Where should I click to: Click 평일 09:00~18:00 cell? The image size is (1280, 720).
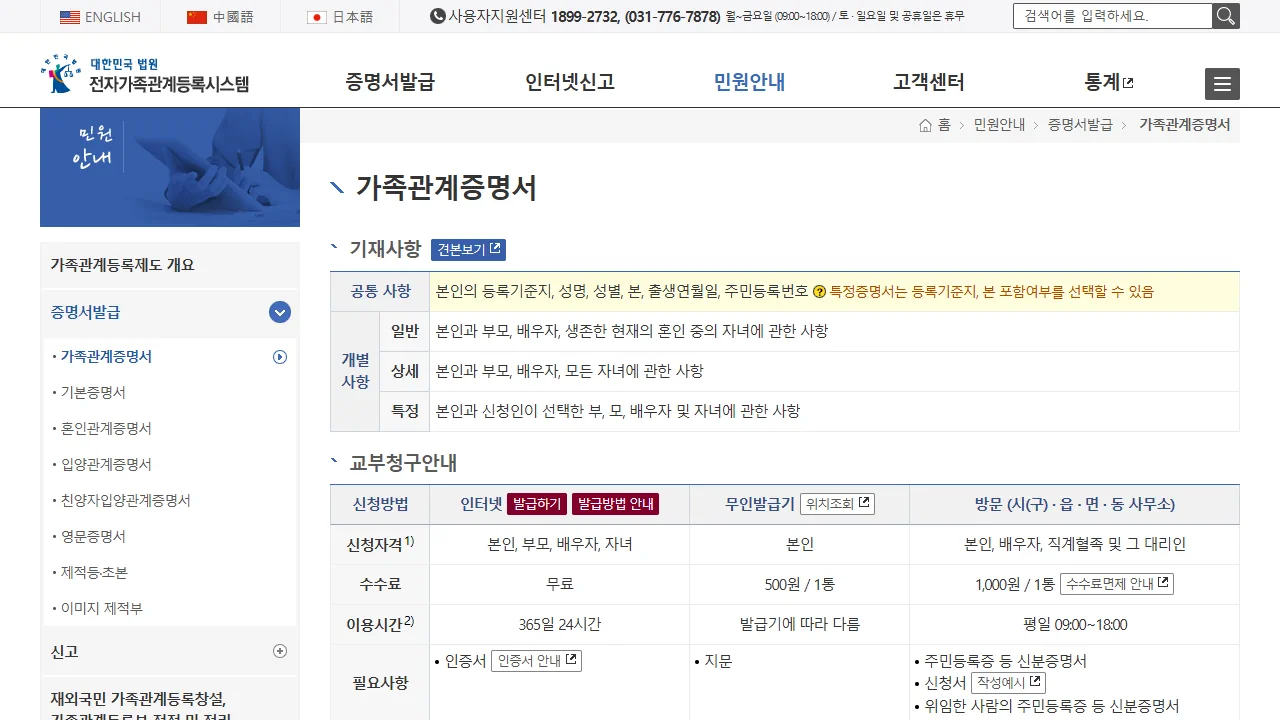click(1075, 624)
